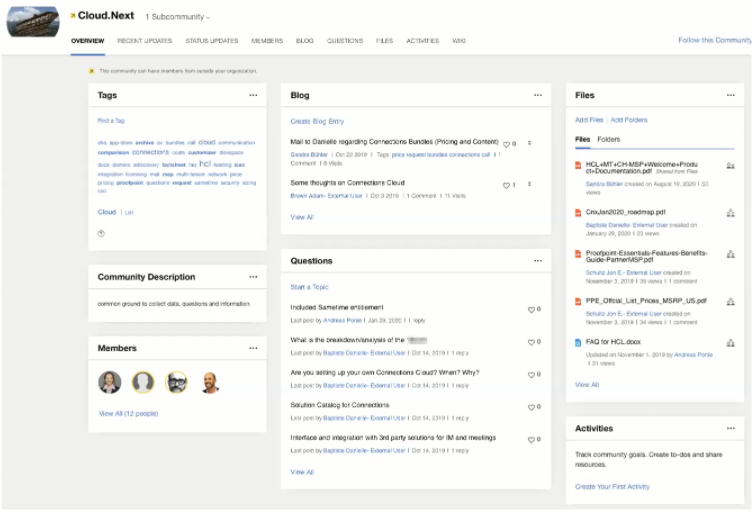This screenshot has width=755, height=511.
Task: Like the '3rd party solutions' question
Action: pos(532,440)
